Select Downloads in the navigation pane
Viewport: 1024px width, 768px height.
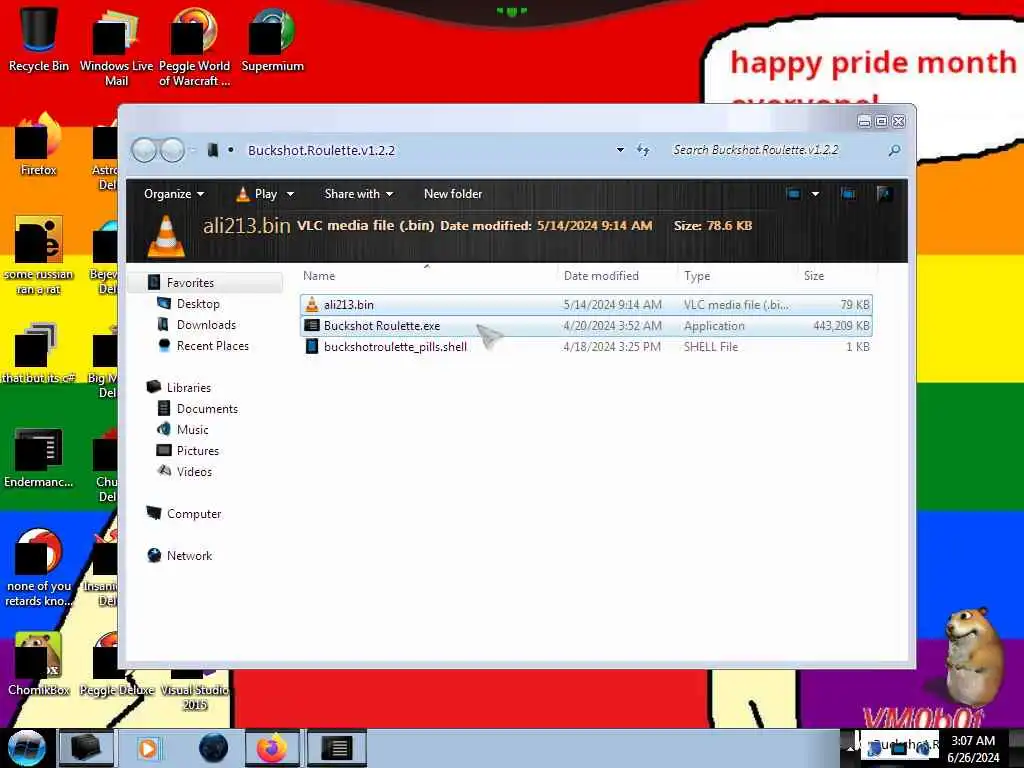(206, 325)
